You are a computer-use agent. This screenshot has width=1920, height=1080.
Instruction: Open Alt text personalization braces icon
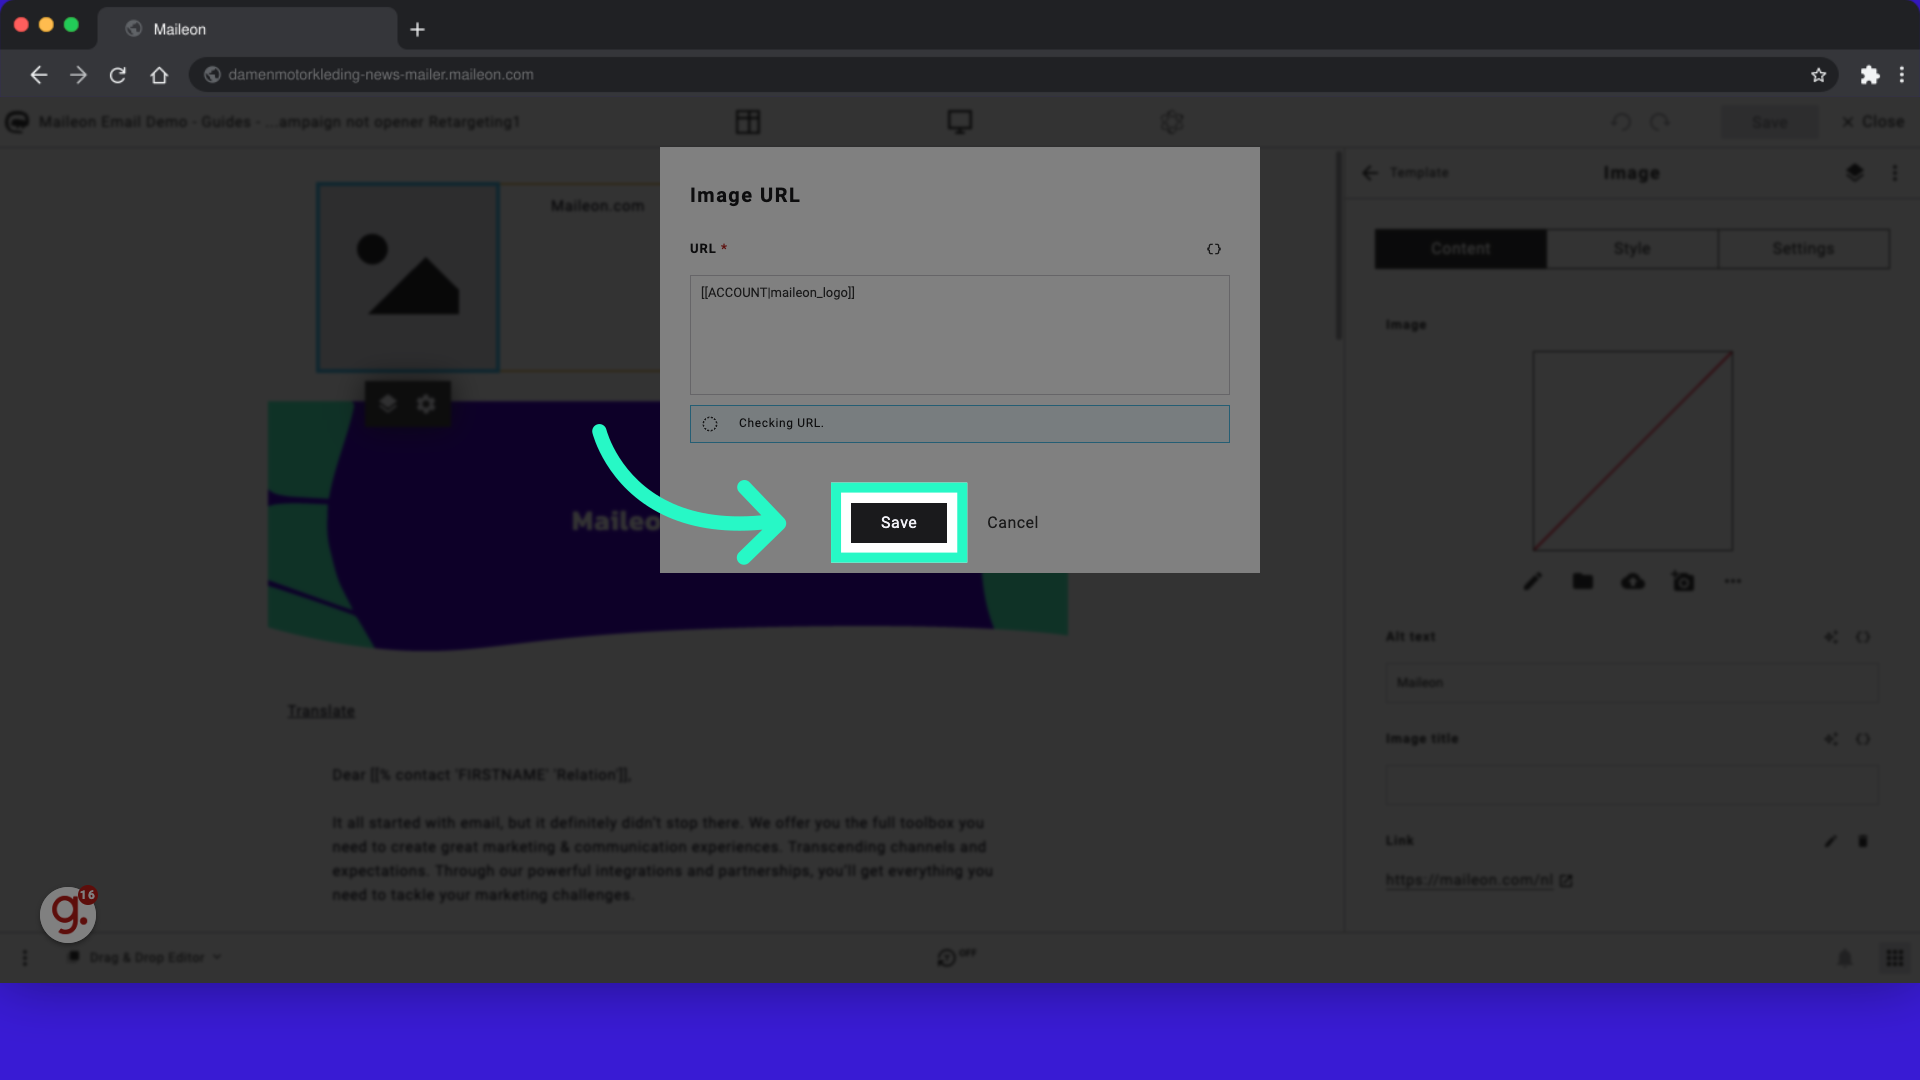[1863, 637]
